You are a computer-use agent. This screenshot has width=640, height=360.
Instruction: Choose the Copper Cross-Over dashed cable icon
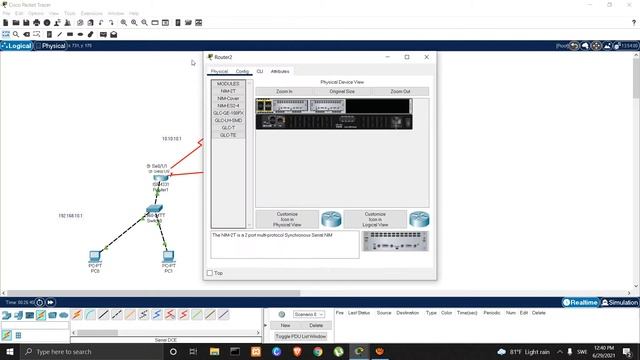[117, 315]
